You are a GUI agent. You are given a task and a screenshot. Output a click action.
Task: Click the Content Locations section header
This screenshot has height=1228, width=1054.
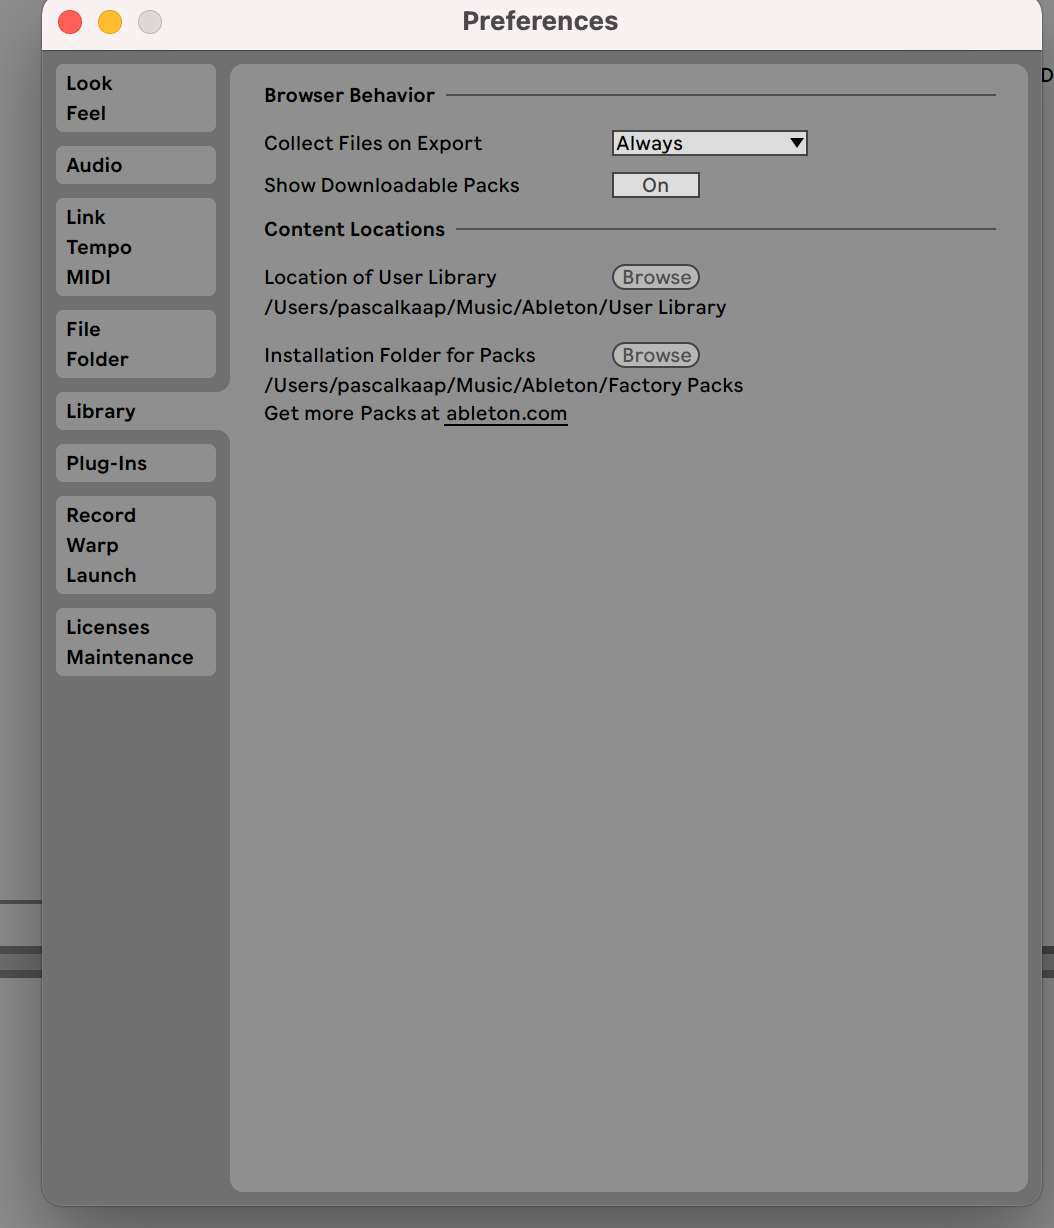pyautogui.click(x=354, y=229)
